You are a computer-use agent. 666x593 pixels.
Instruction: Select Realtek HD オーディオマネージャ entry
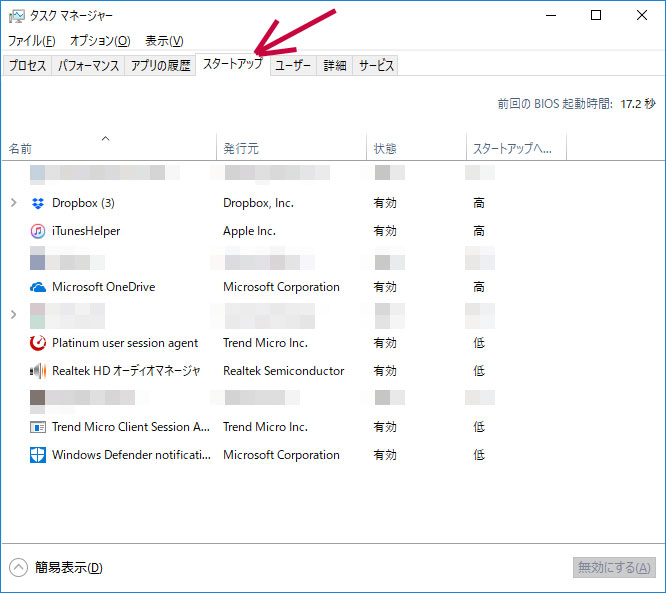coord(126,371)
